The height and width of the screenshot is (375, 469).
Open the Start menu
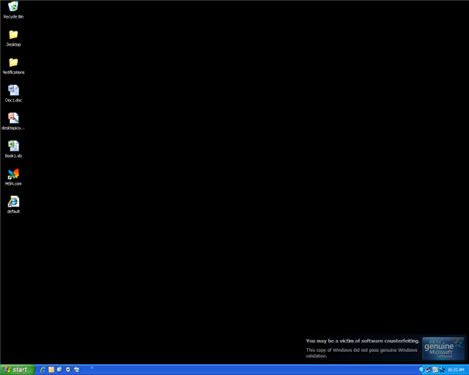[x=17, y=370]
